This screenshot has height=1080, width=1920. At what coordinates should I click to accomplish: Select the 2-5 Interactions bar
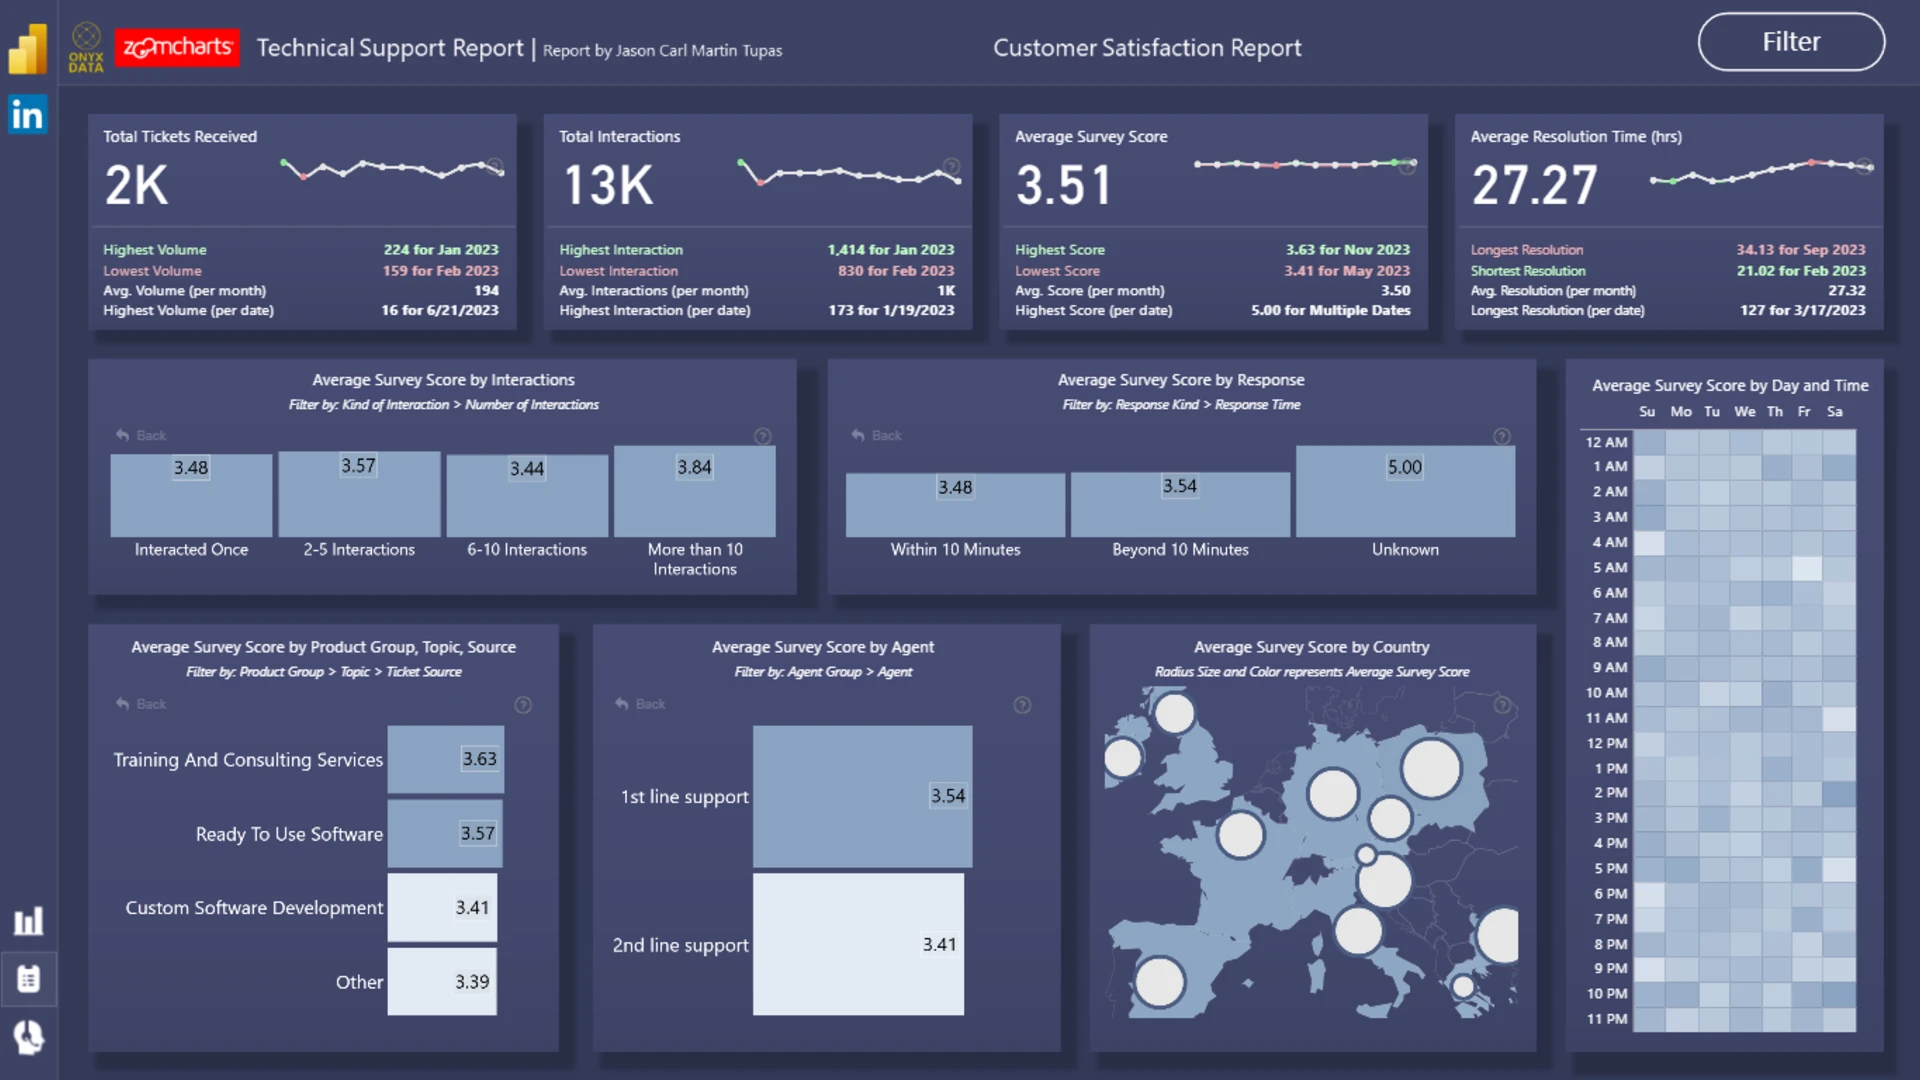pyautogui.click(x=359, y=494)
